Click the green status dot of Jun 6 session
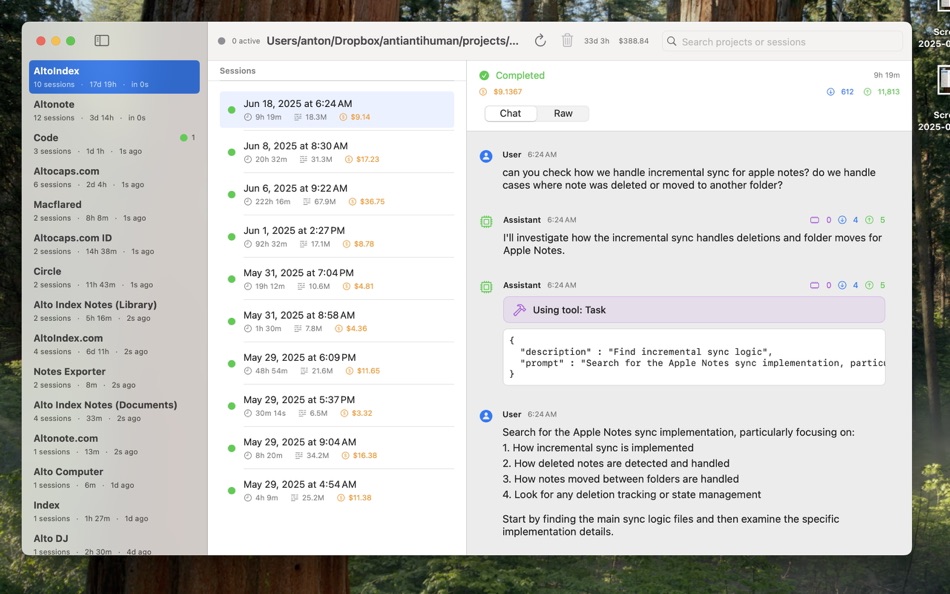 (x=231, y=195)
